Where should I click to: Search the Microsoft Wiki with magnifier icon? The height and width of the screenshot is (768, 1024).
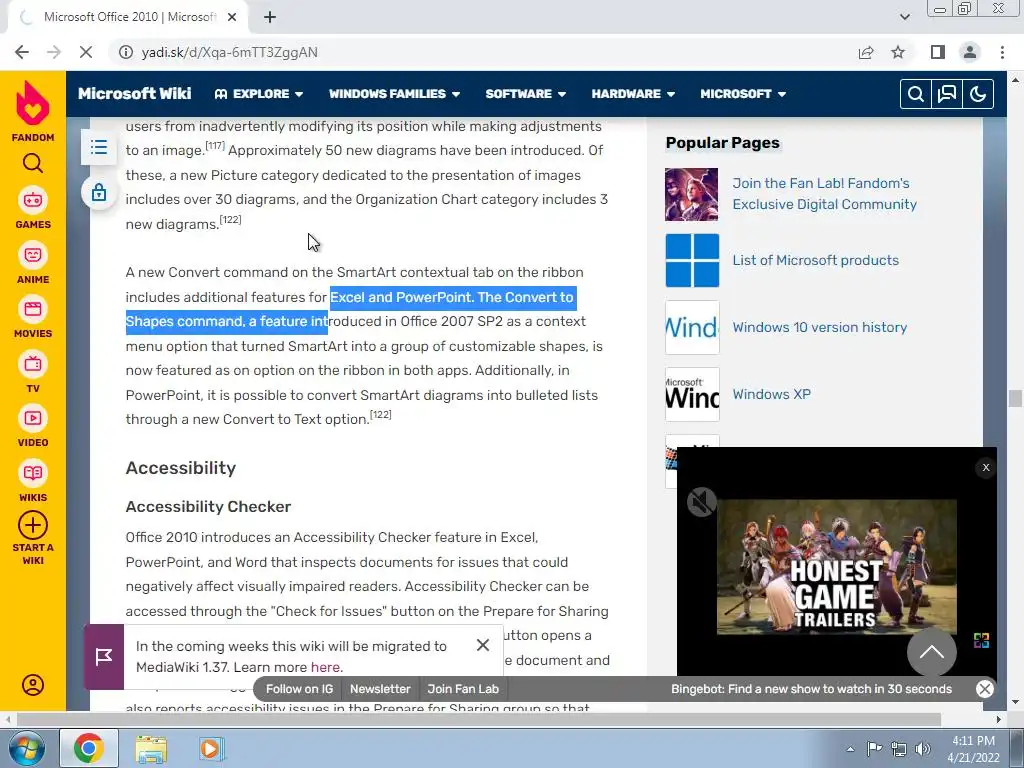[916, 94]
